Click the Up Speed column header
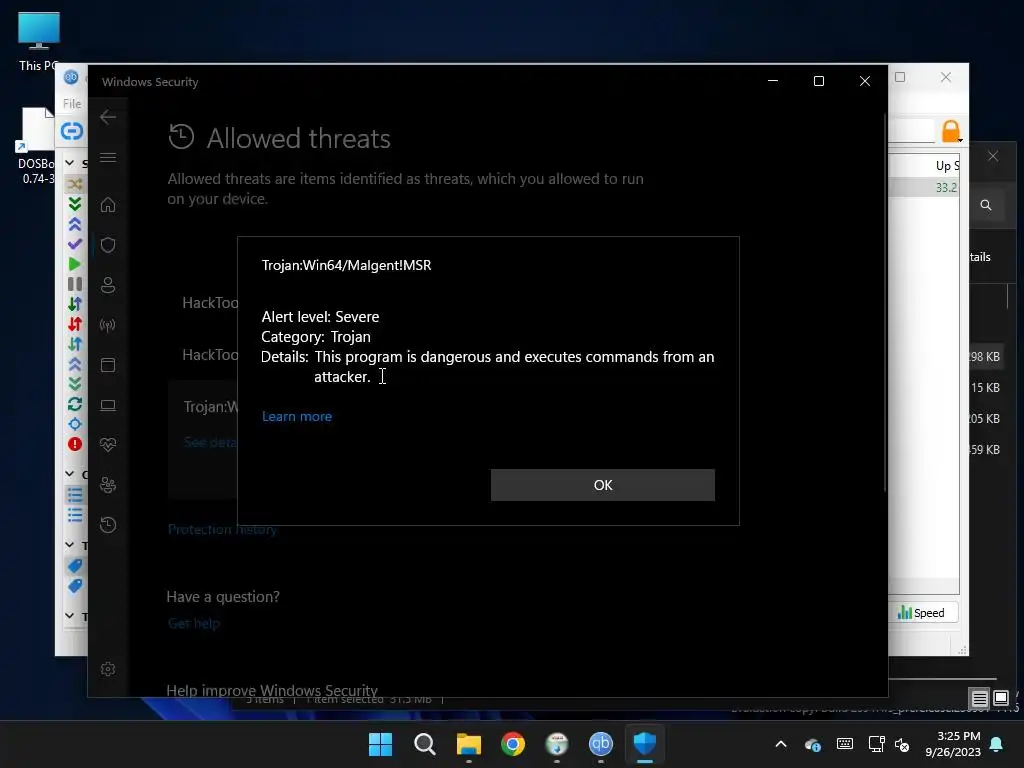The height and width of the screenshot is (768, 1024). pos(946,166)
